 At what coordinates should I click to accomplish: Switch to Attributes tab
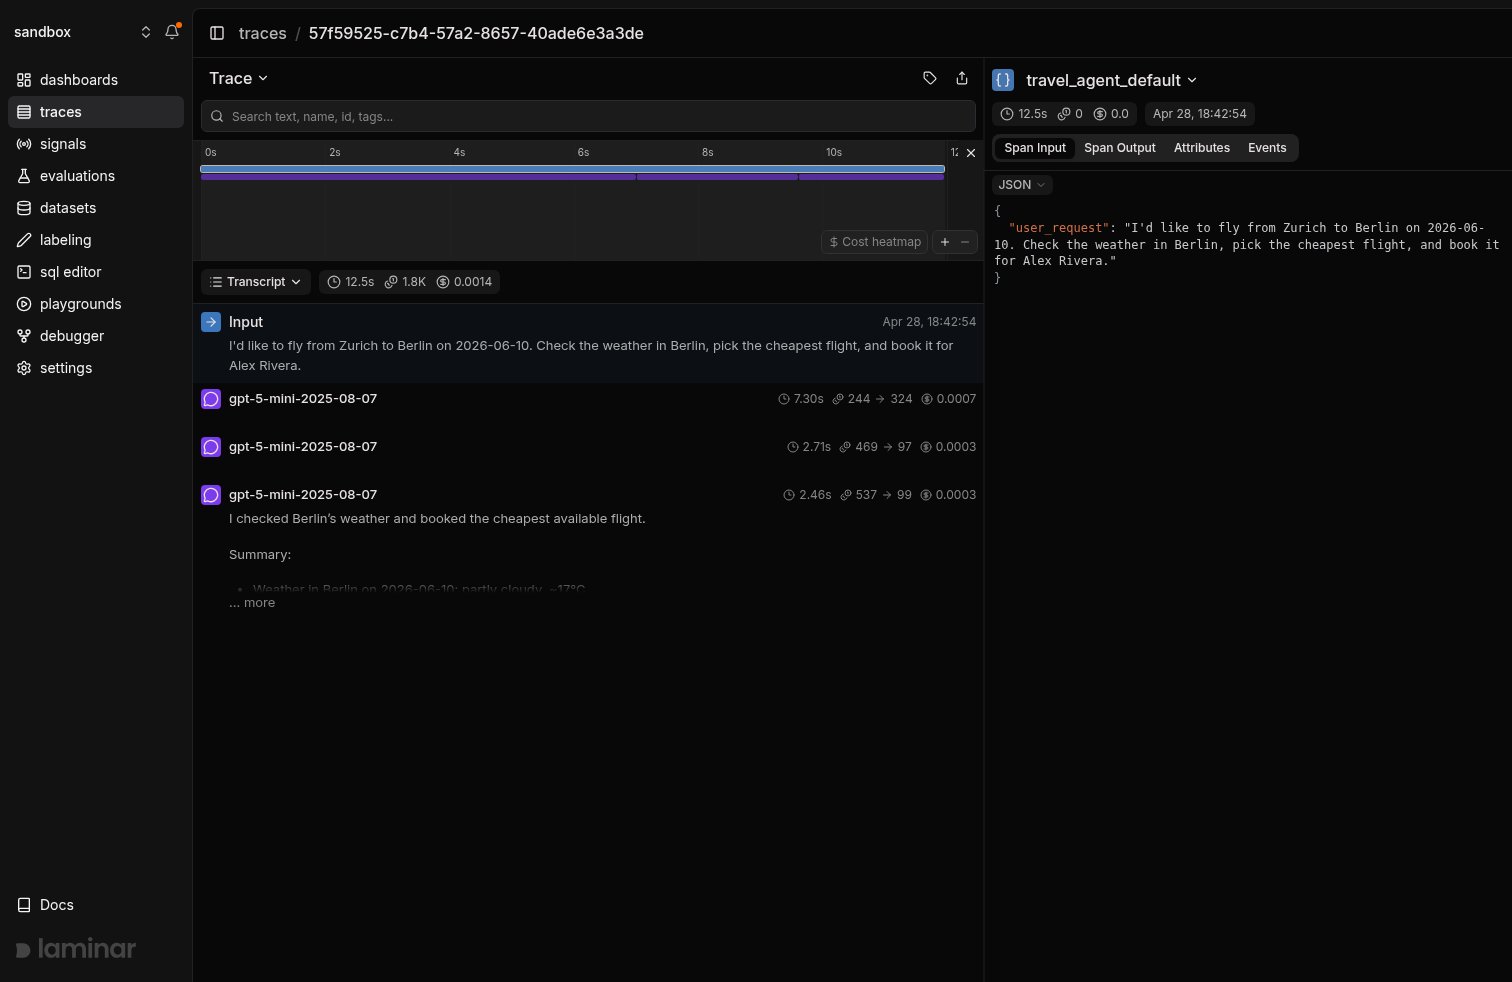[x=1202, y=148]
